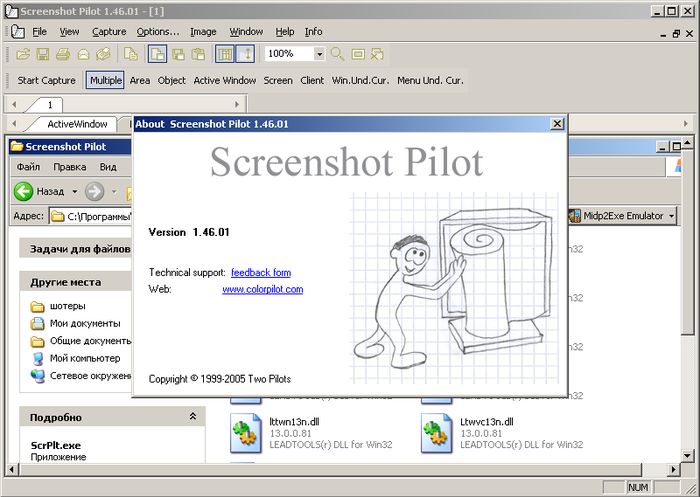Image resolution: width=700 pixels, height=497 pixels.
Task: Open the Window menu
Action: [246, 32]
